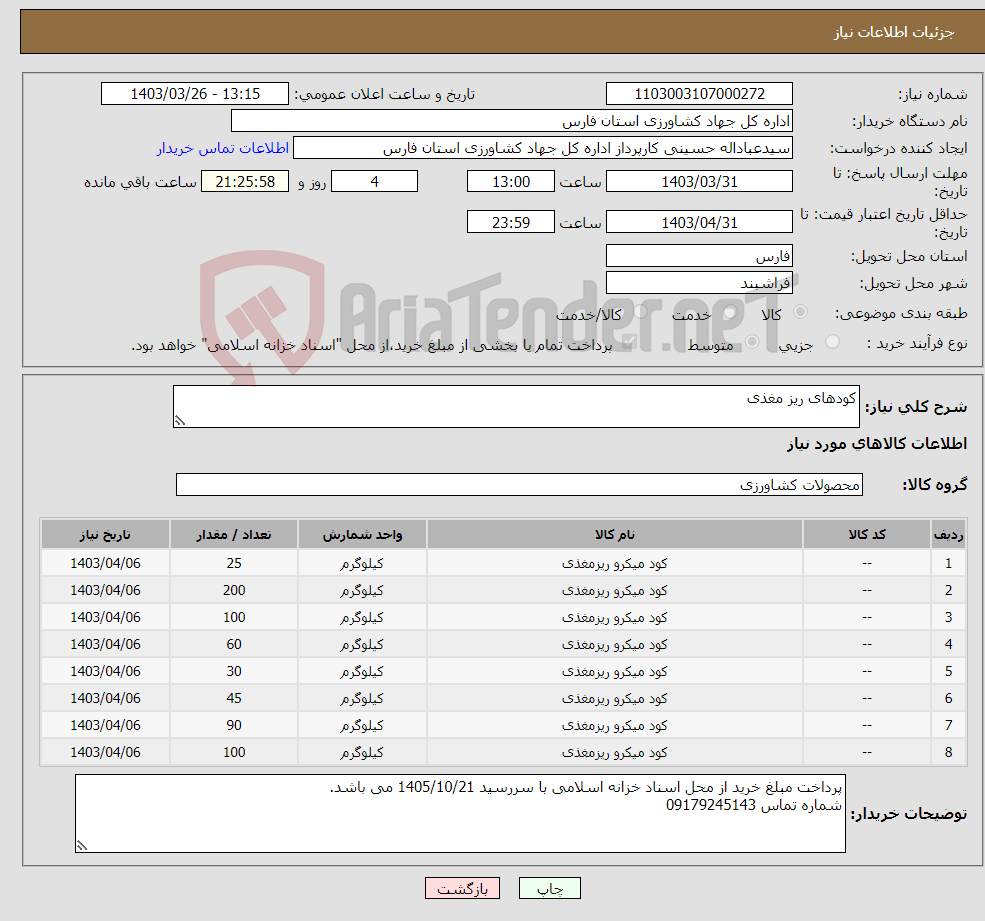This screenshot has height=921, width=985.
Task: Click the چاپ (print) button
Action: [550, 888]
